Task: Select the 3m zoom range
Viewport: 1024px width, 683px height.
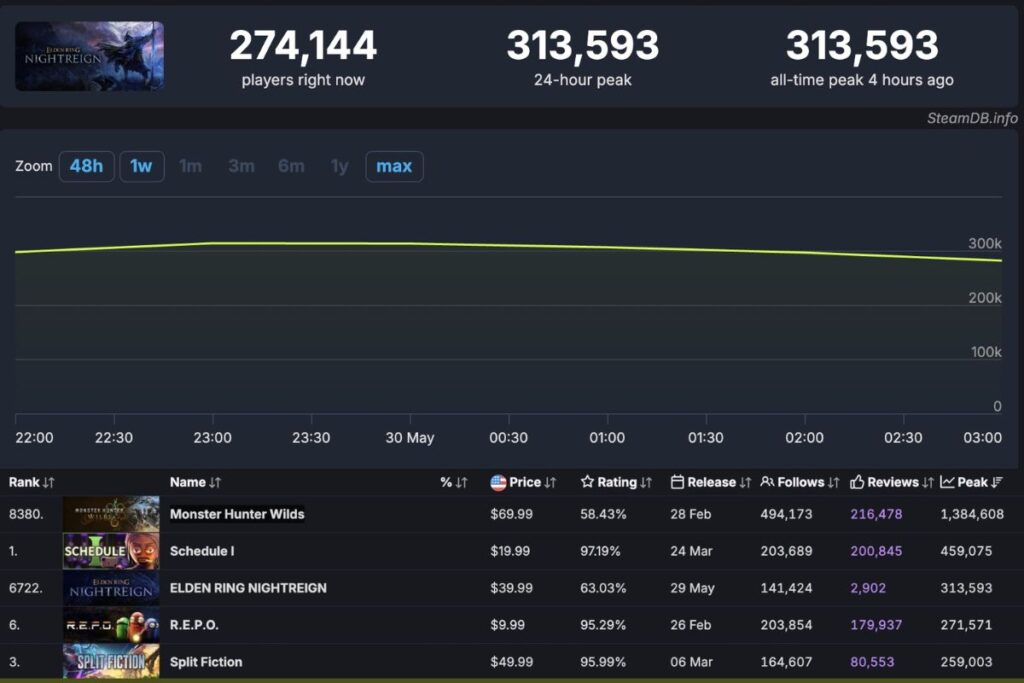Action: click(x=242, y=167)
